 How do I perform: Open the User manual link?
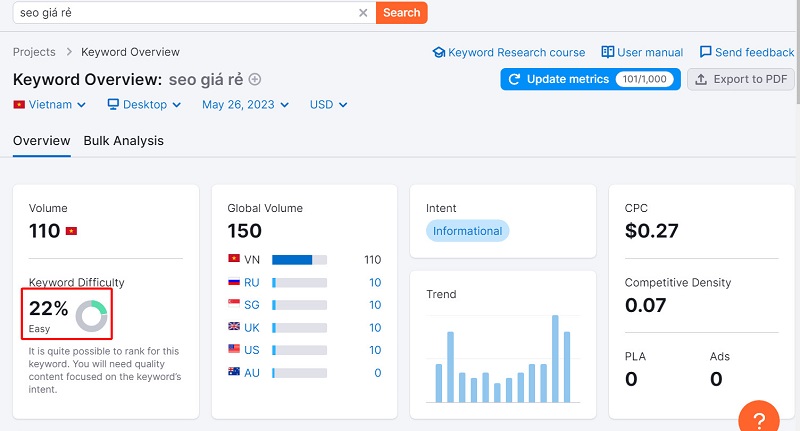point(650,53)
